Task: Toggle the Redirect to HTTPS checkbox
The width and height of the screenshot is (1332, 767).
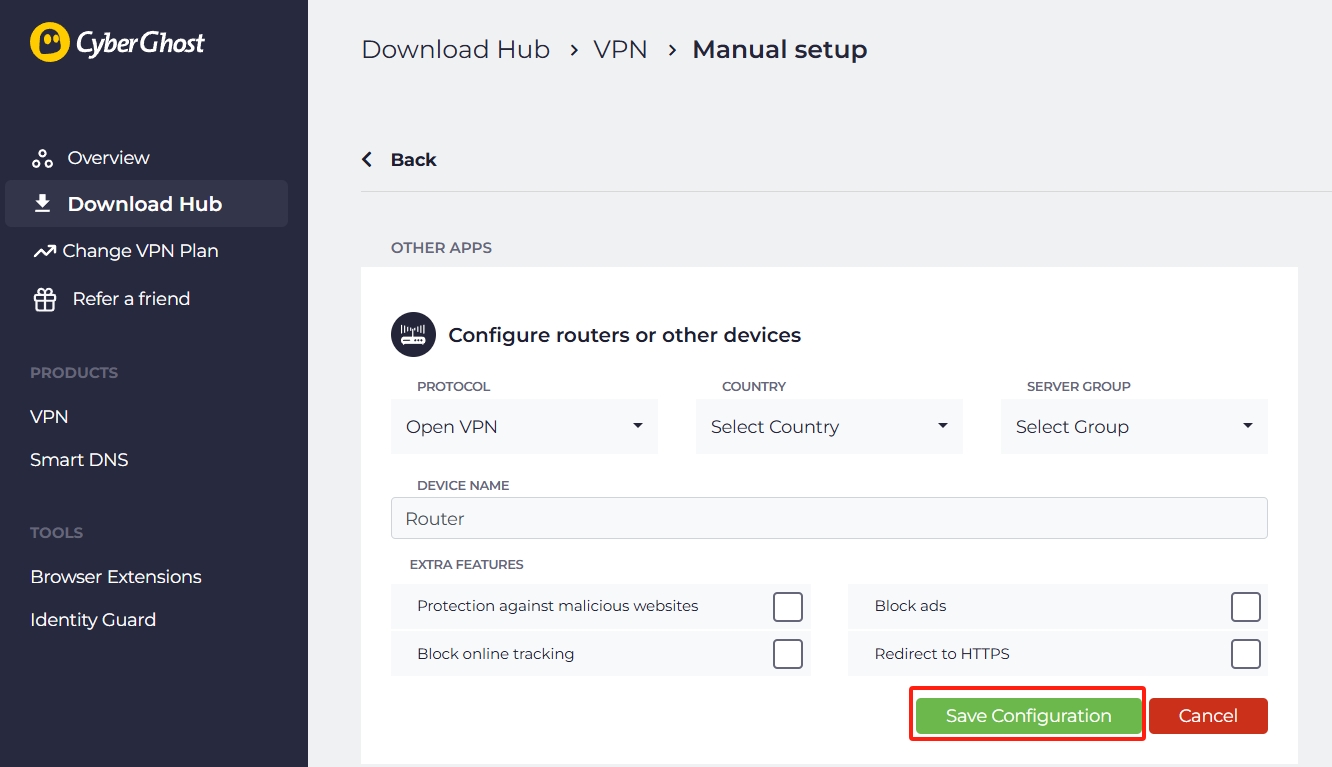Action: 1246,654
